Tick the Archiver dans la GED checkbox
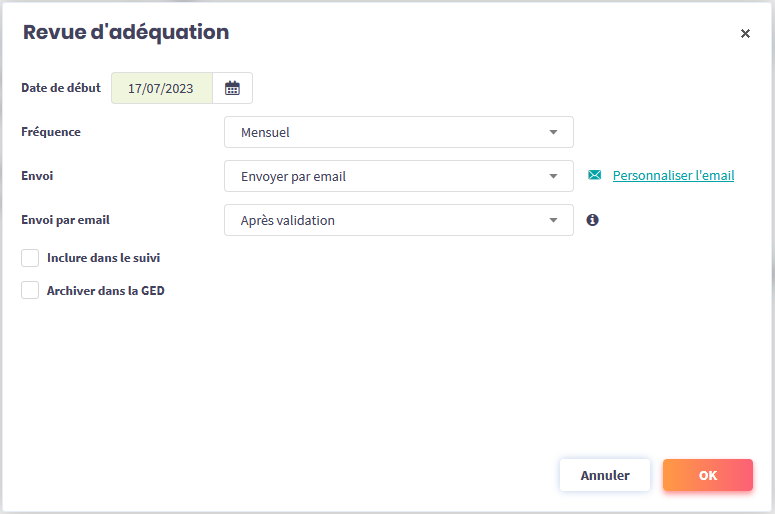 coord(30,291)
